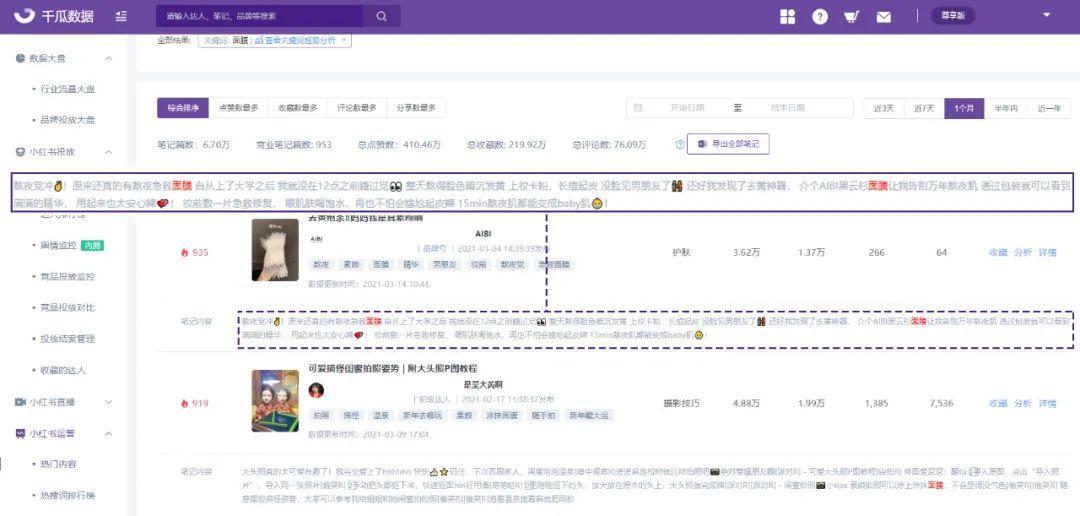Click the 新年戴大运 tag
Viewport: 1080px width, 516px height.
(x=588, y=416)
